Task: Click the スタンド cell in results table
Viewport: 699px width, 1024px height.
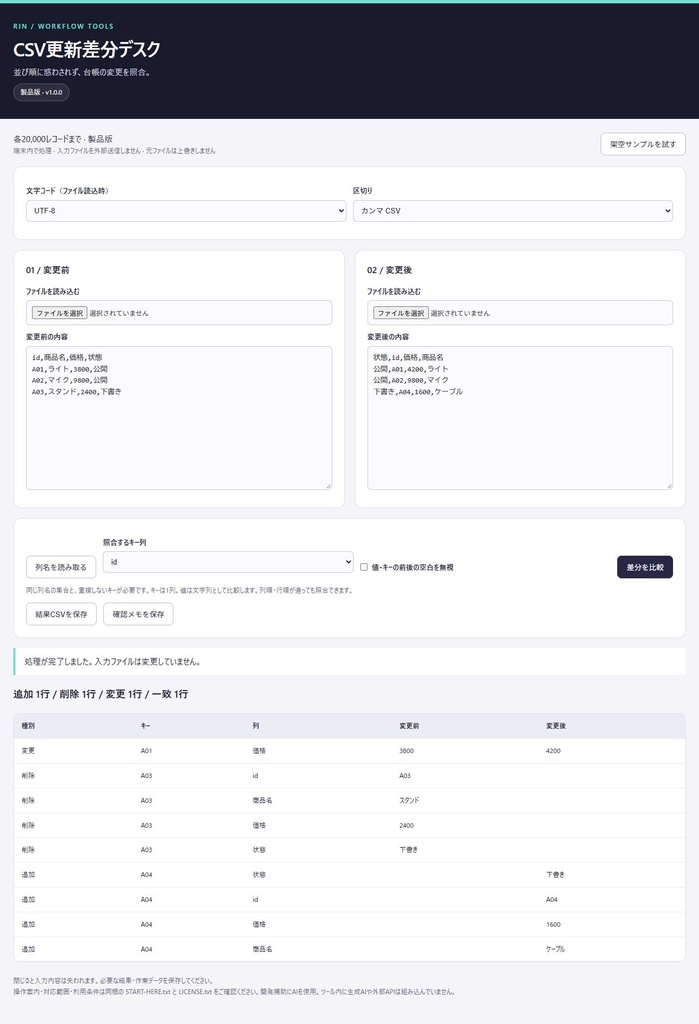Action: [x=410, y=800]
